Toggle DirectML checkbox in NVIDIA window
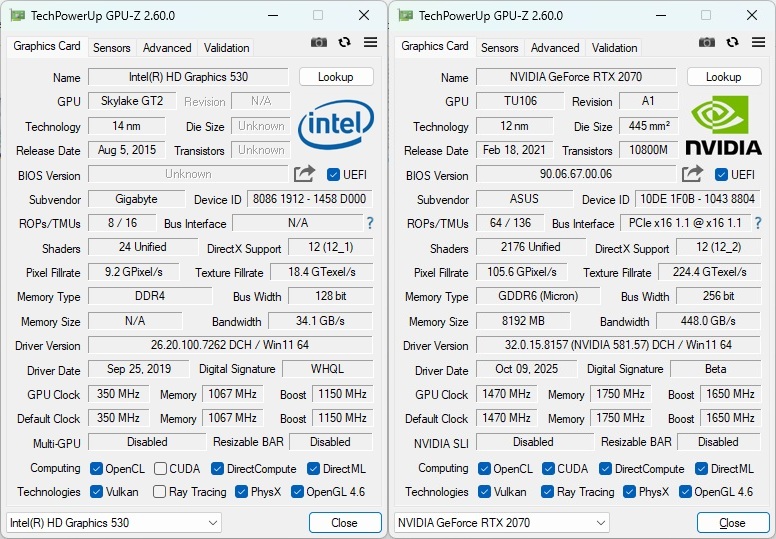Image resolution: width=776 pixels, height=539 pixels. click(701, 469)
